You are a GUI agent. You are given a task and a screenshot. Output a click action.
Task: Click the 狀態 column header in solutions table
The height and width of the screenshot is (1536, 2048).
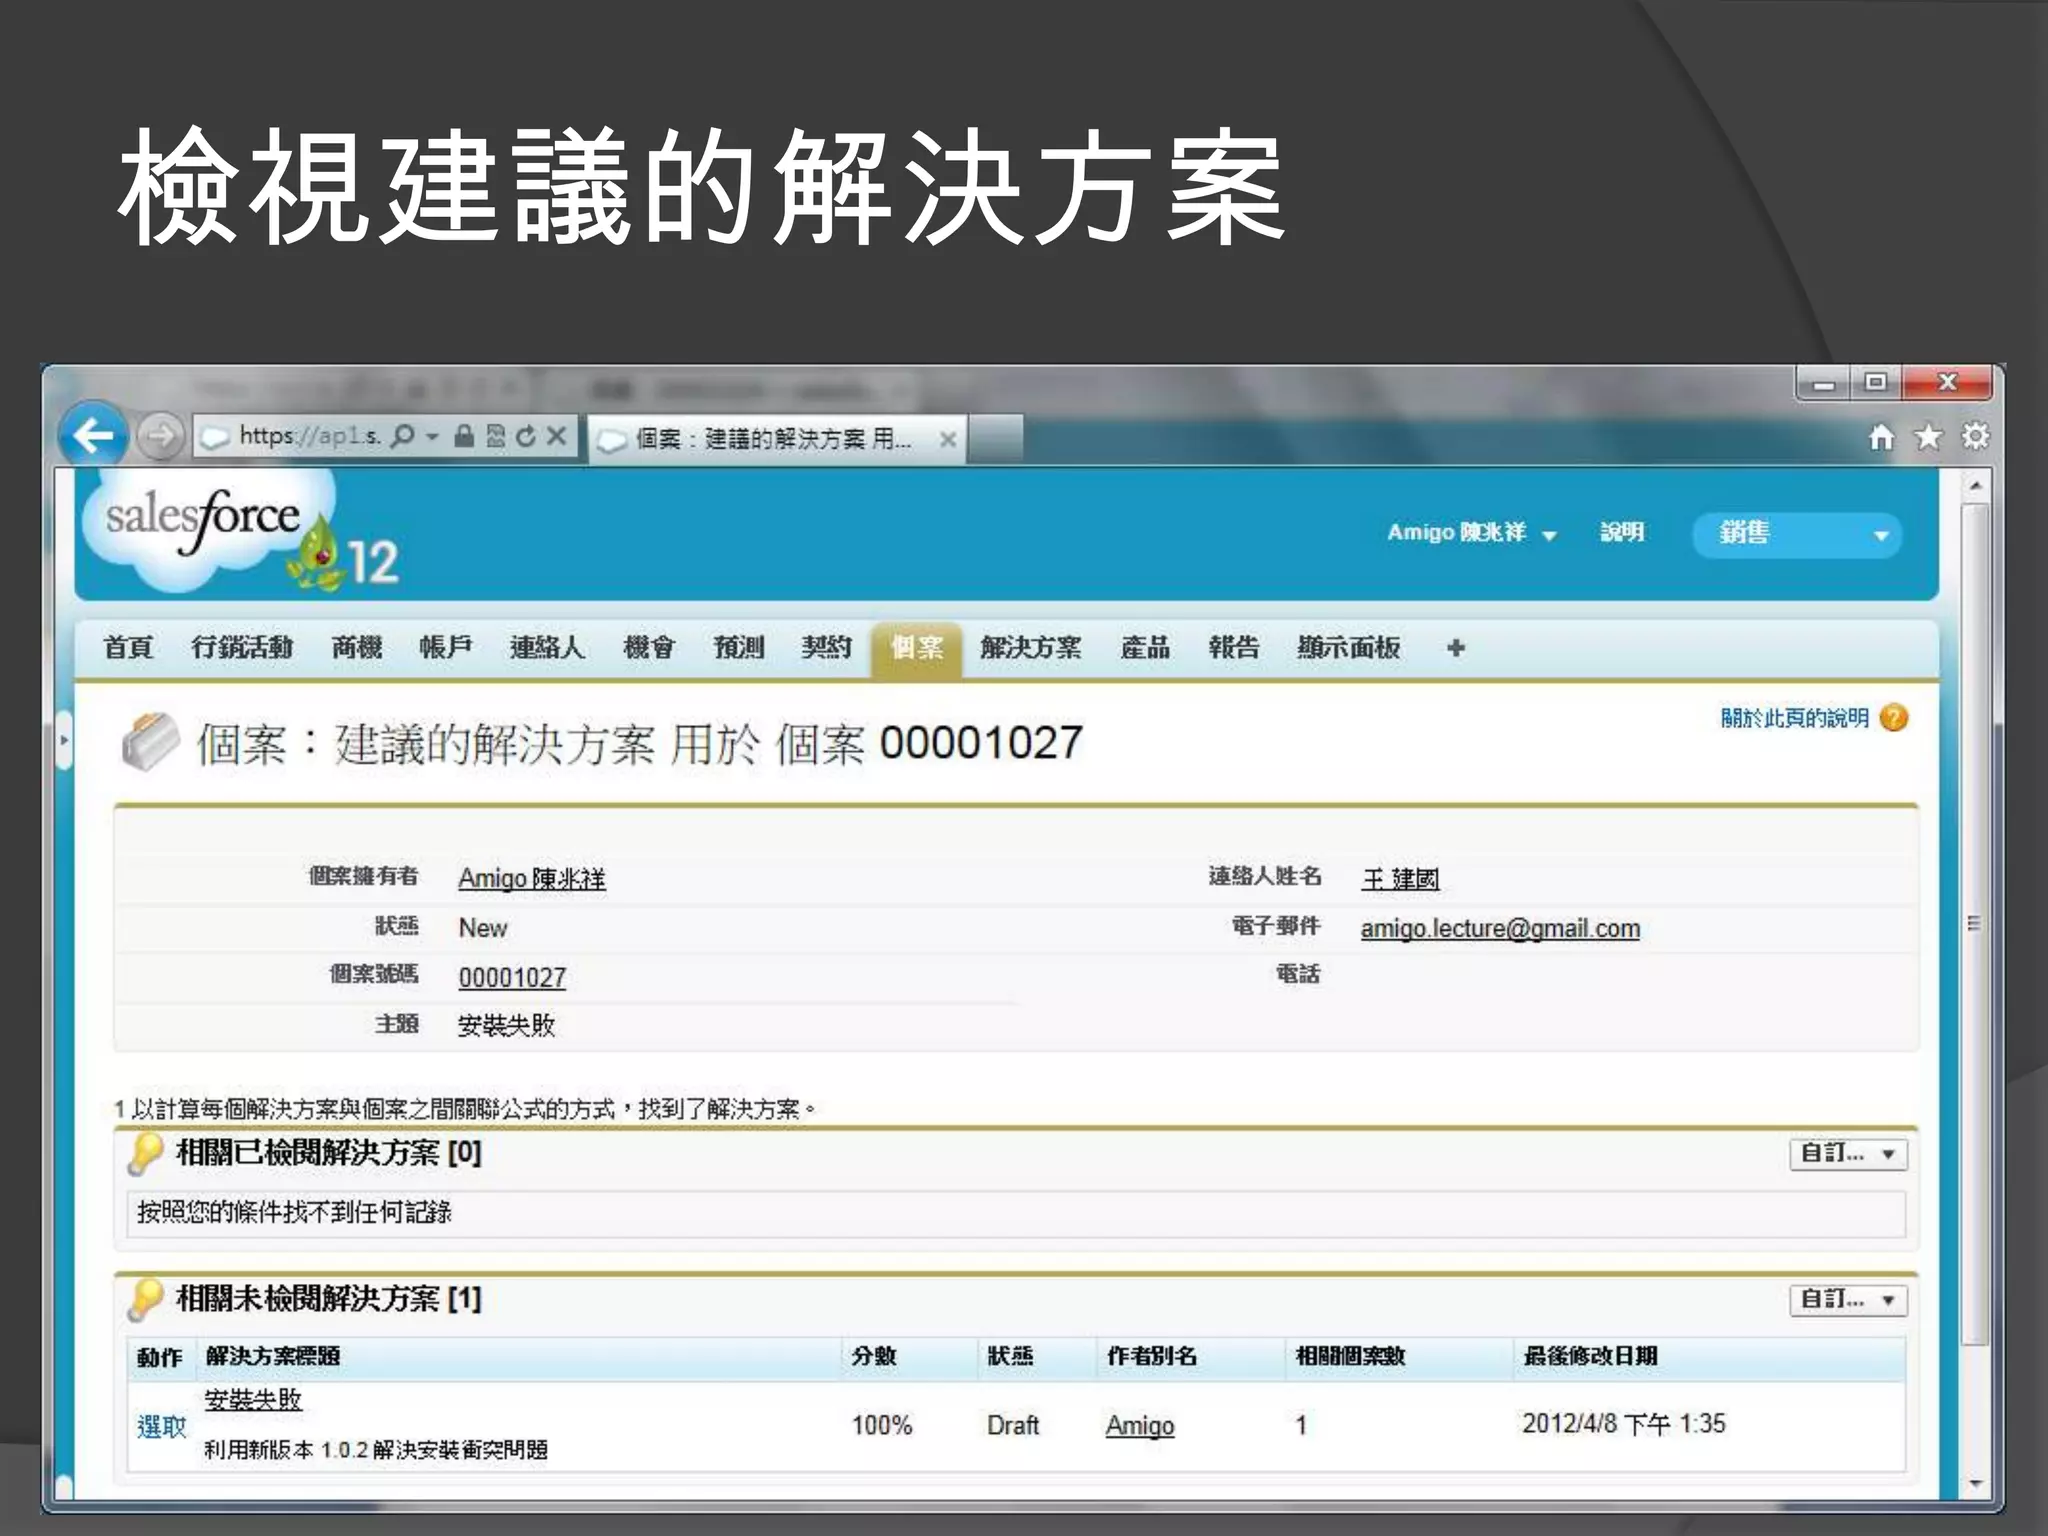click(x=1010, y=1357)
